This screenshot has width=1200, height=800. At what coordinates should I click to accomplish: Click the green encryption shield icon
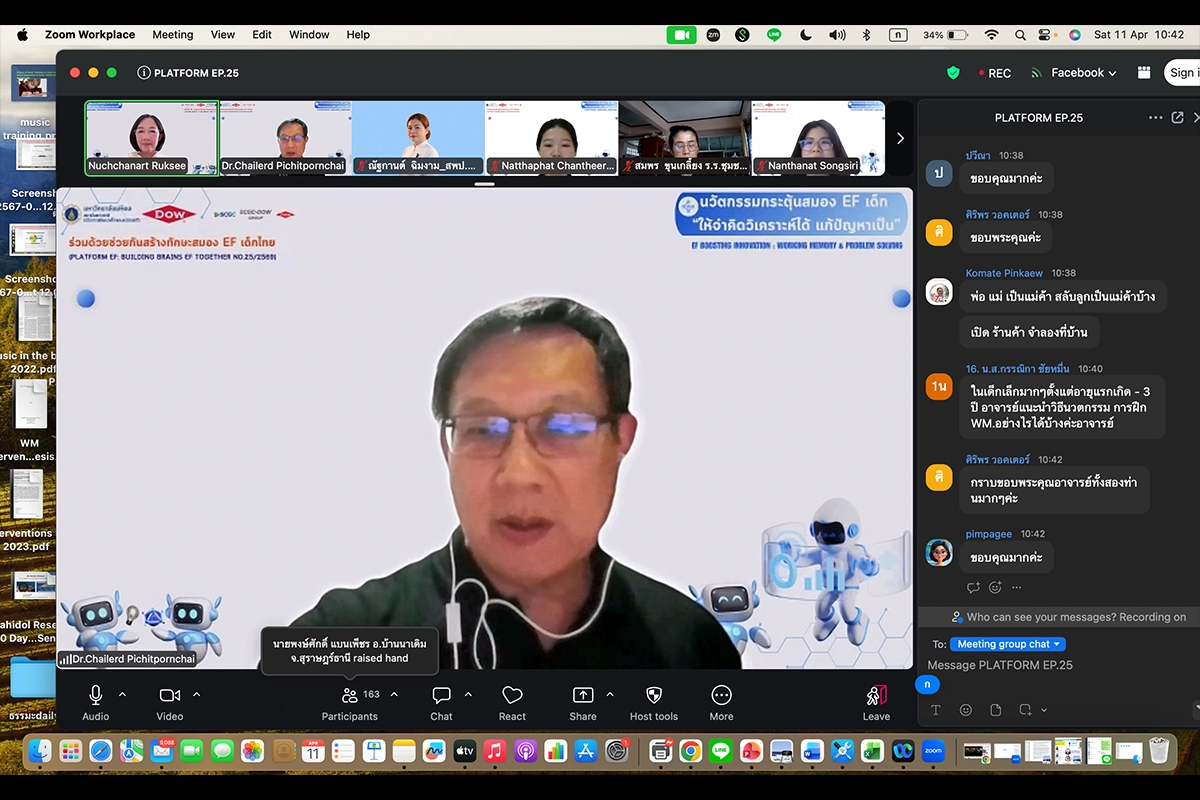[953, 73]
